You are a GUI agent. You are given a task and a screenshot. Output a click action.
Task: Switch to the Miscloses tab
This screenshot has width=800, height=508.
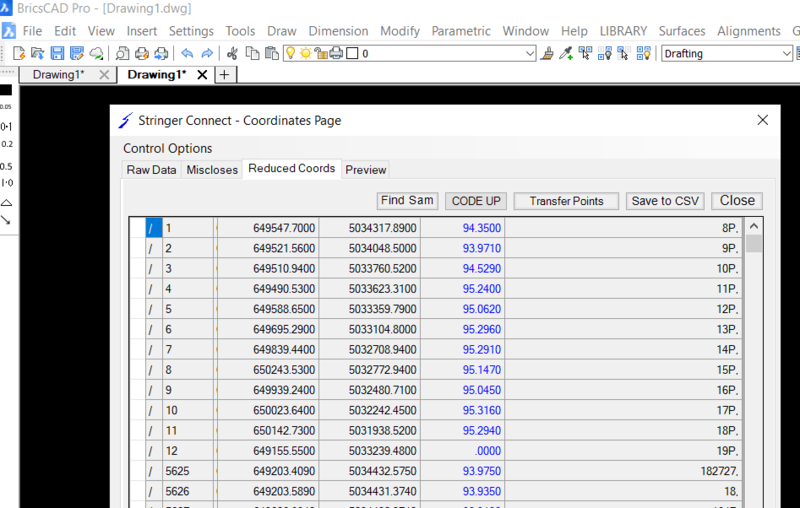click(x=212, y=170)
